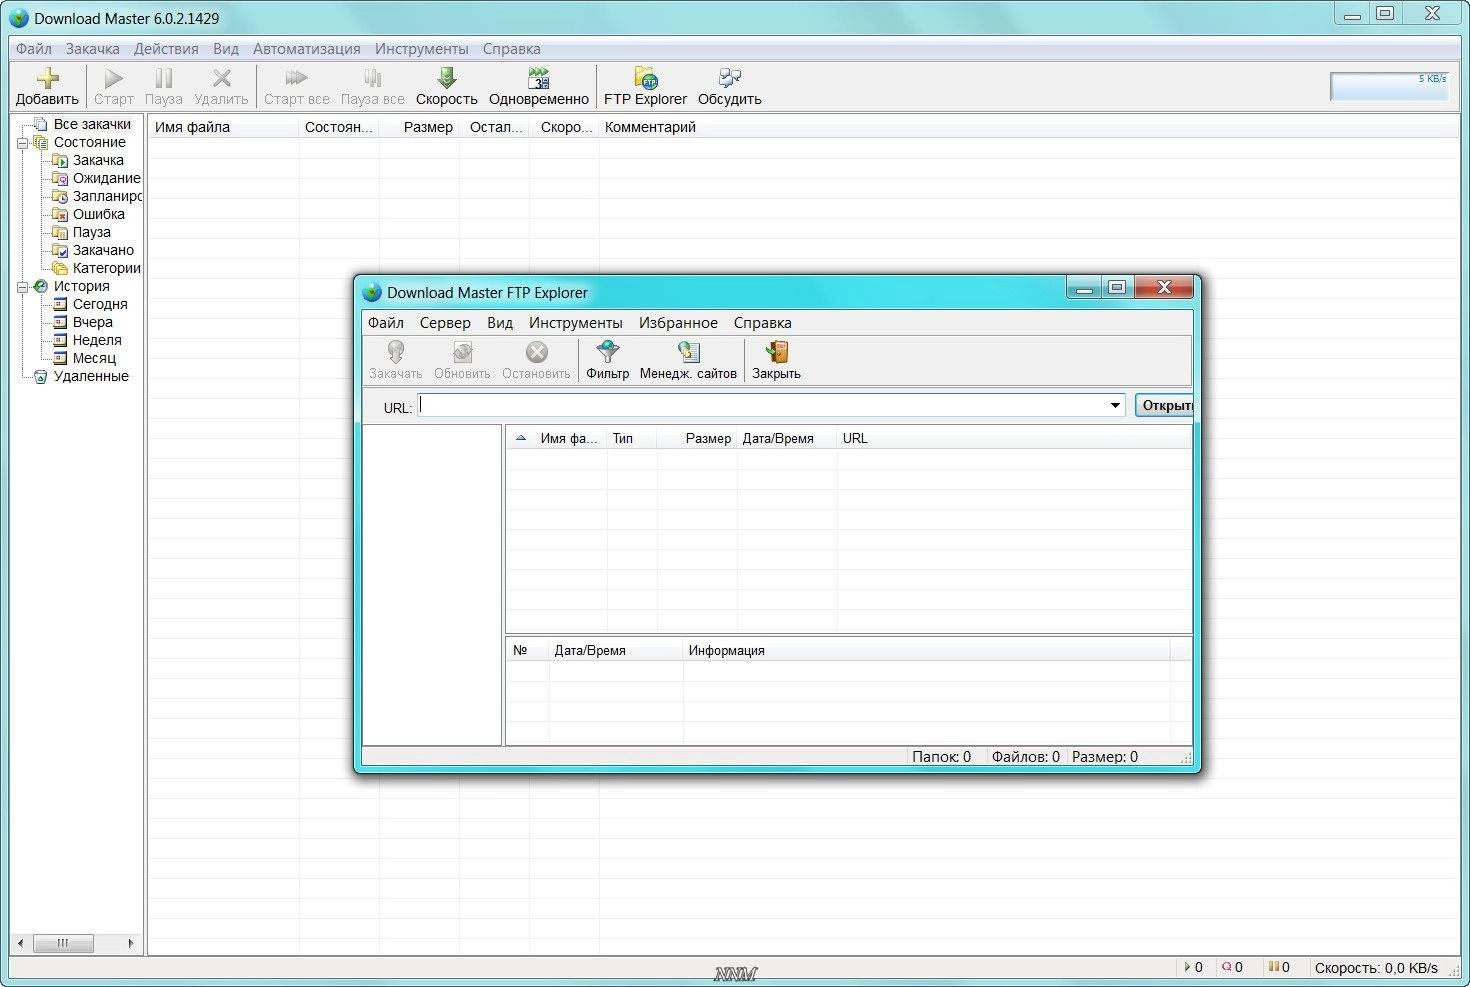Select the Запланировано scheduled category

(106, 196)
